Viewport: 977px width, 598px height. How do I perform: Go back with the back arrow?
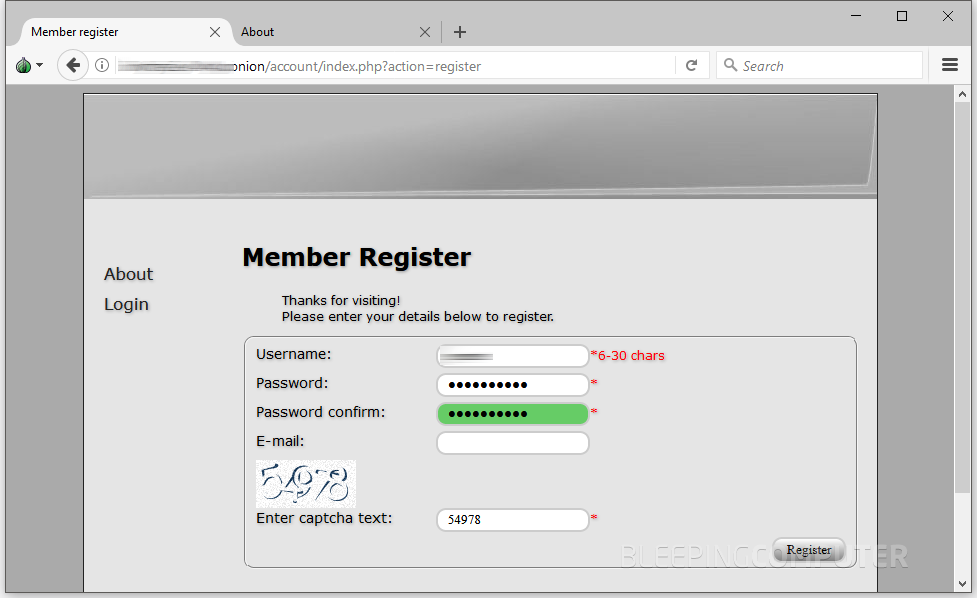tap(72, 66)
